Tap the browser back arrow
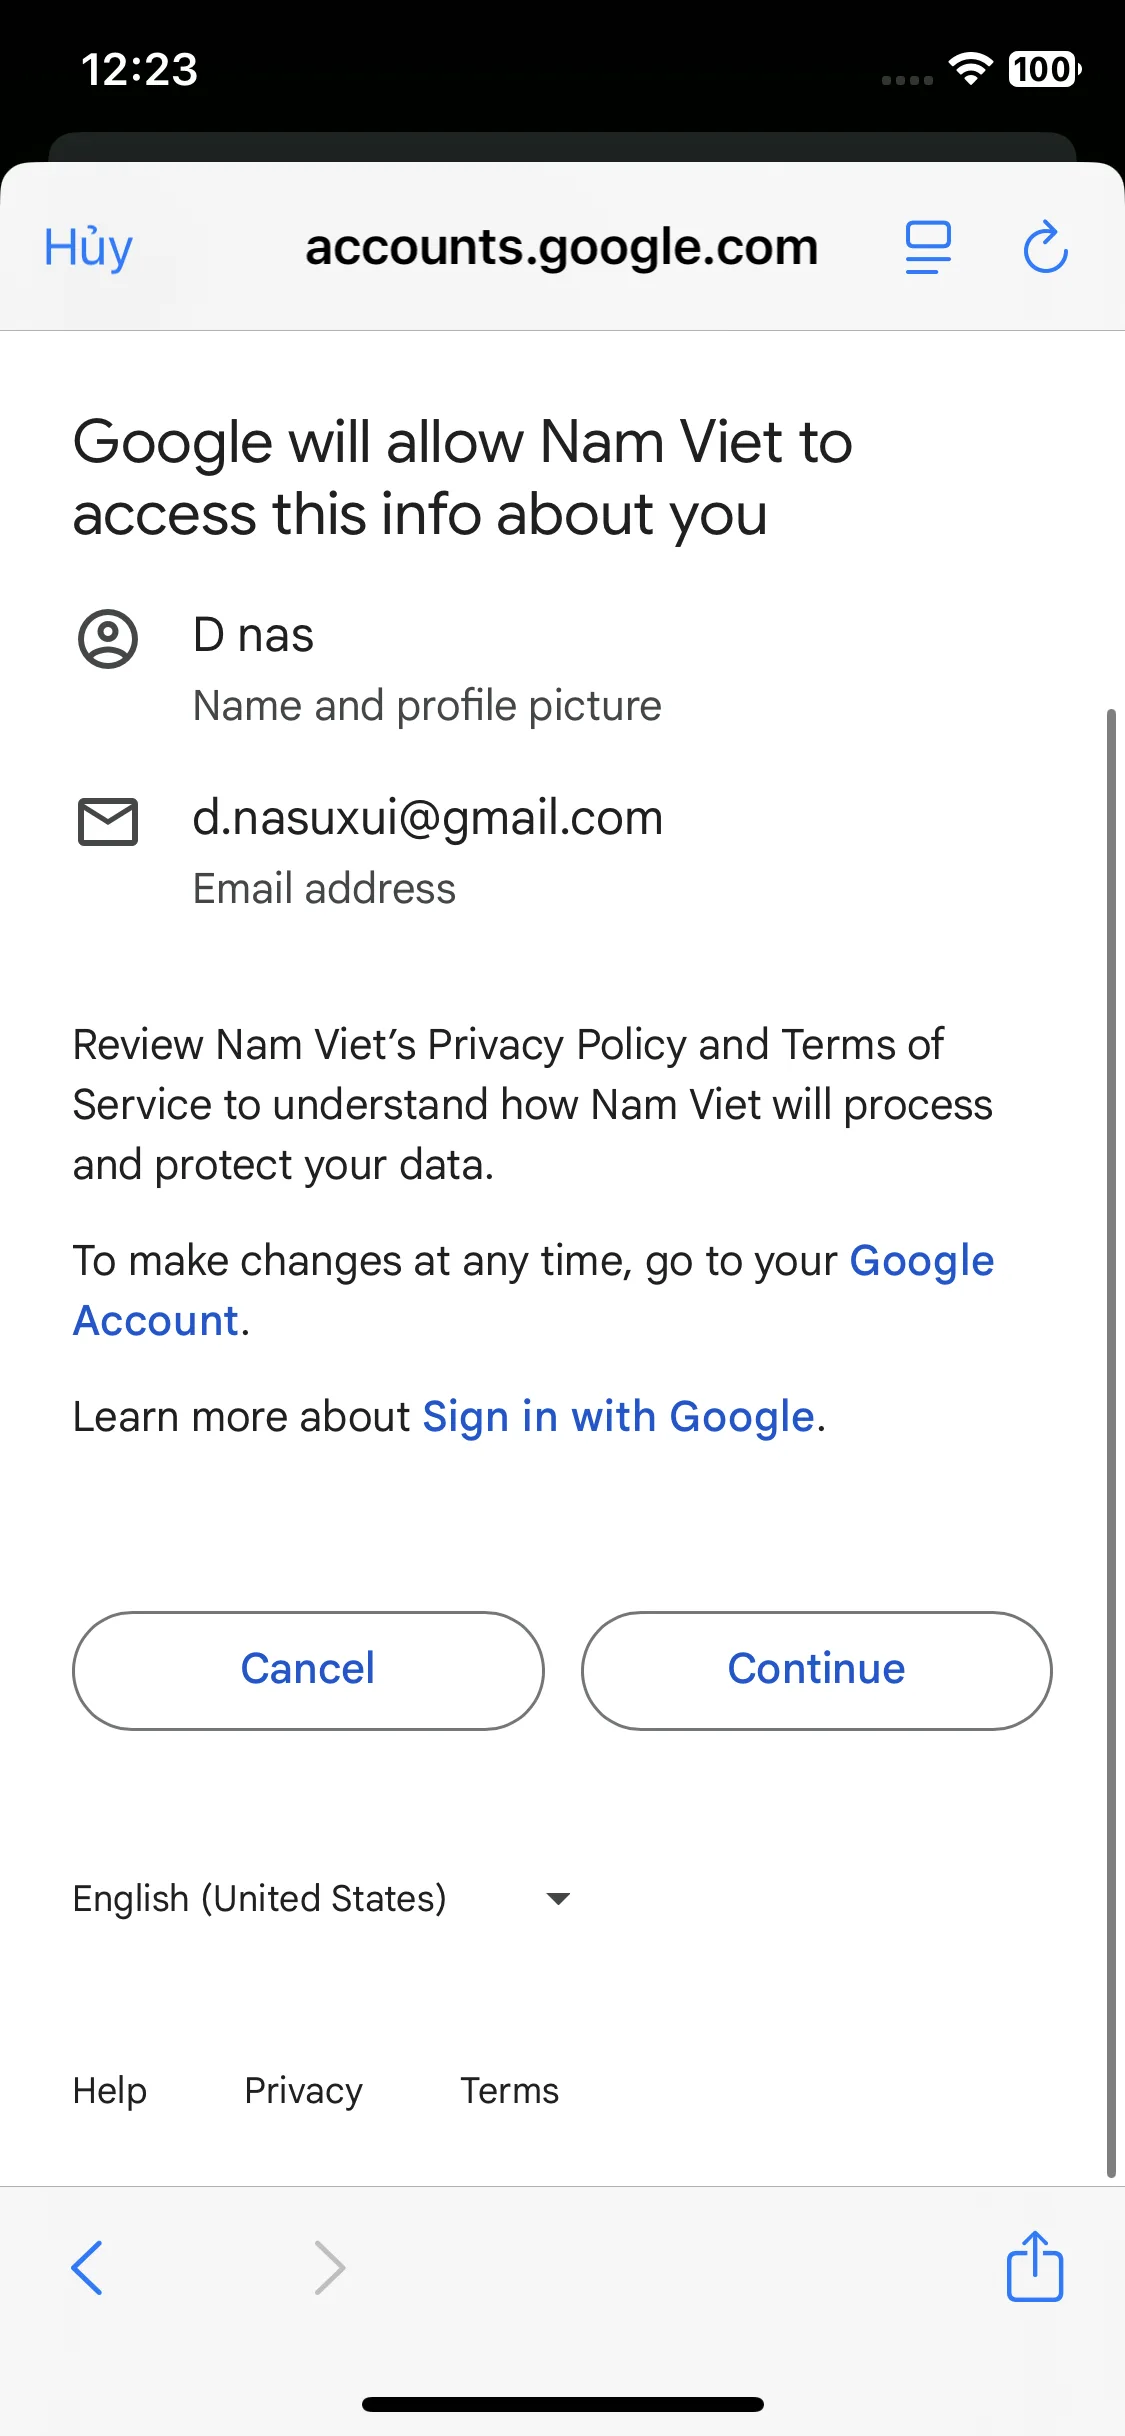The image size is (1125, 2436). click(88, 2267)
